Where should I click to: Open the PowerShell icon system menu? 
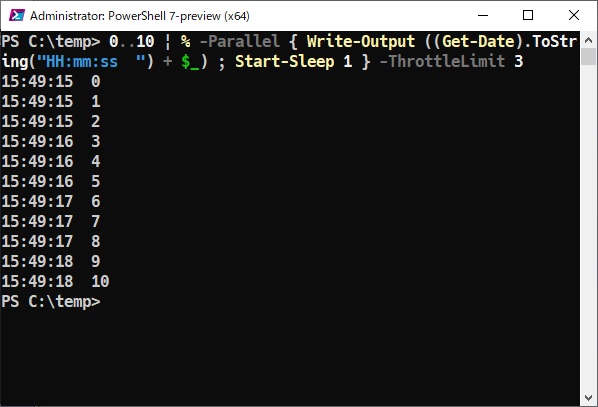coord(17,16)
